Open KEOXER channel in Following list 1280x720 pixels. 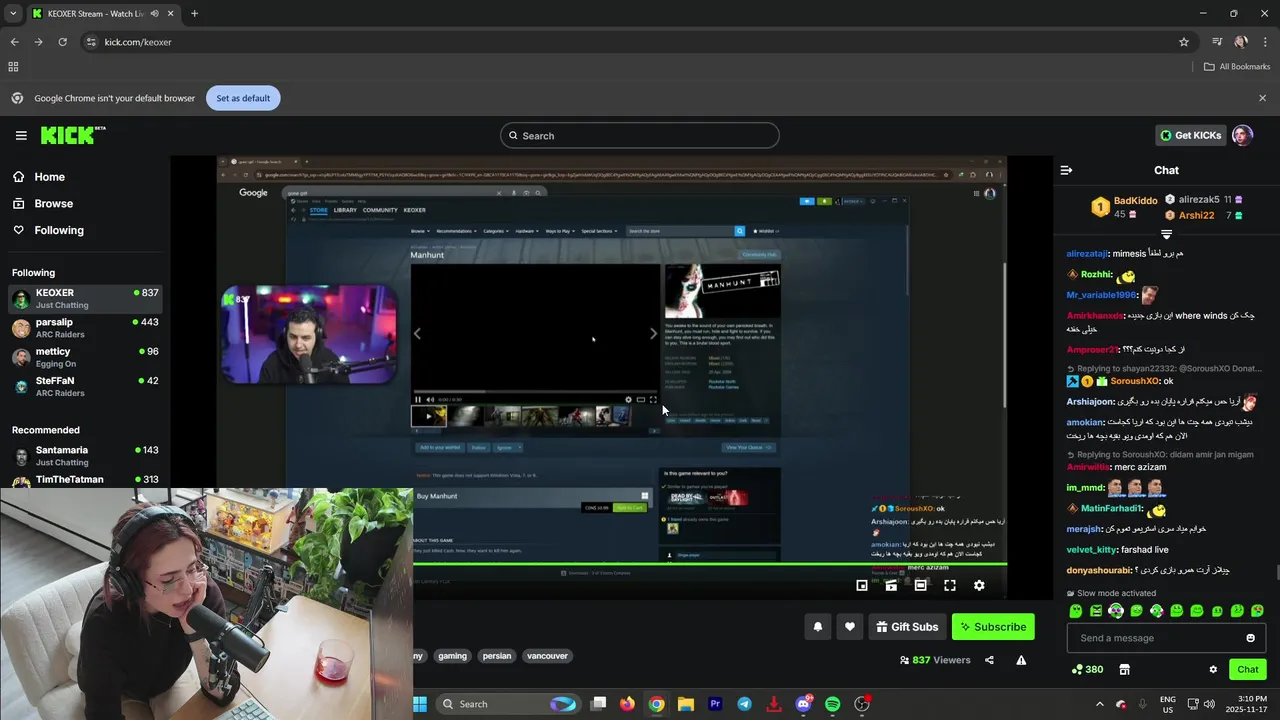[85, 298]
